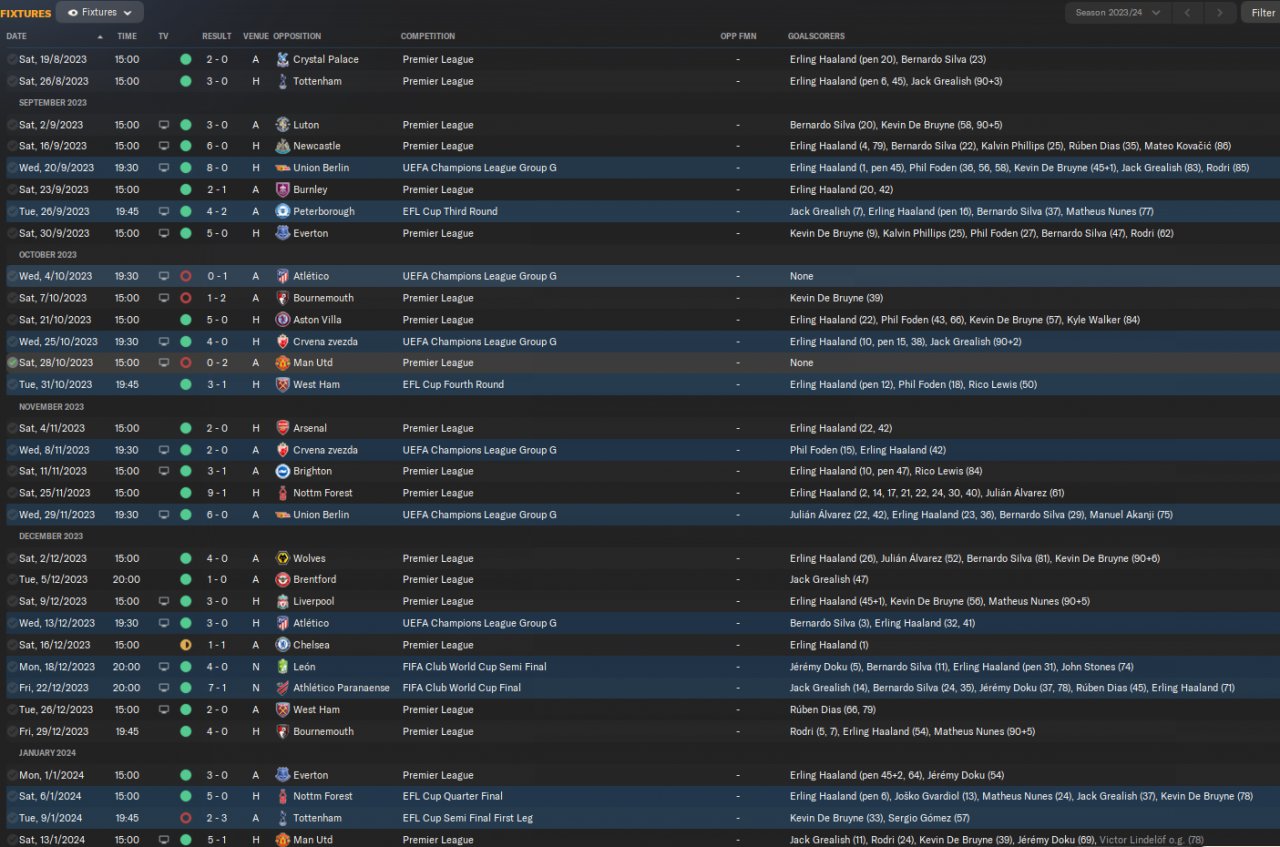This screenshot has width=1280, height=847.
Task: Click the 1 - 1 result against Chelsea
Action: 217,645
